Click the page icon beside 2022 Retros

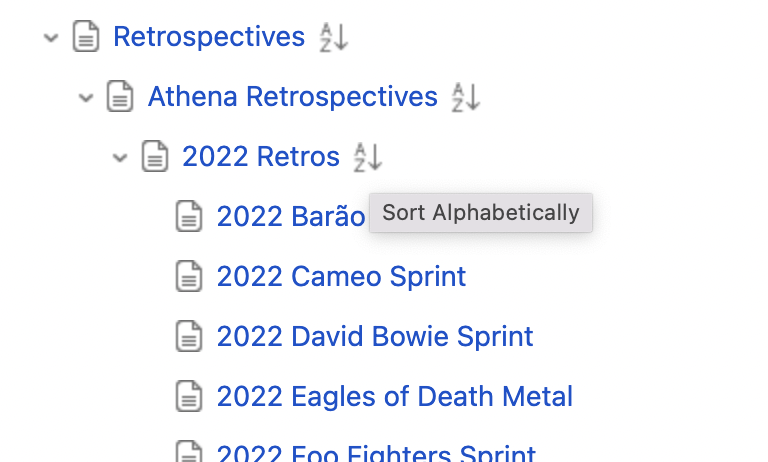click(x=155, y=156)
